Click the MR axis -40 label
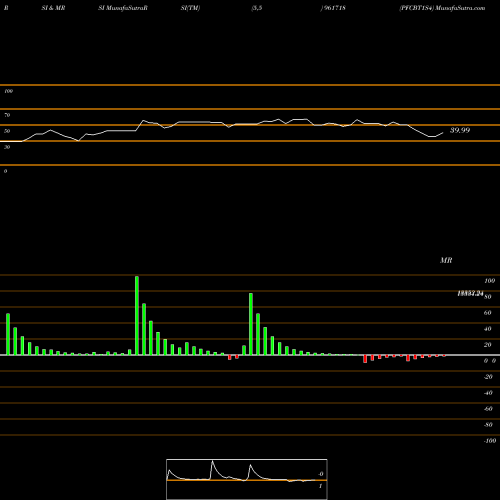Image resolution: width=500 pixels, height=500 pixels. pyautogui.click(x=488, y=393)
